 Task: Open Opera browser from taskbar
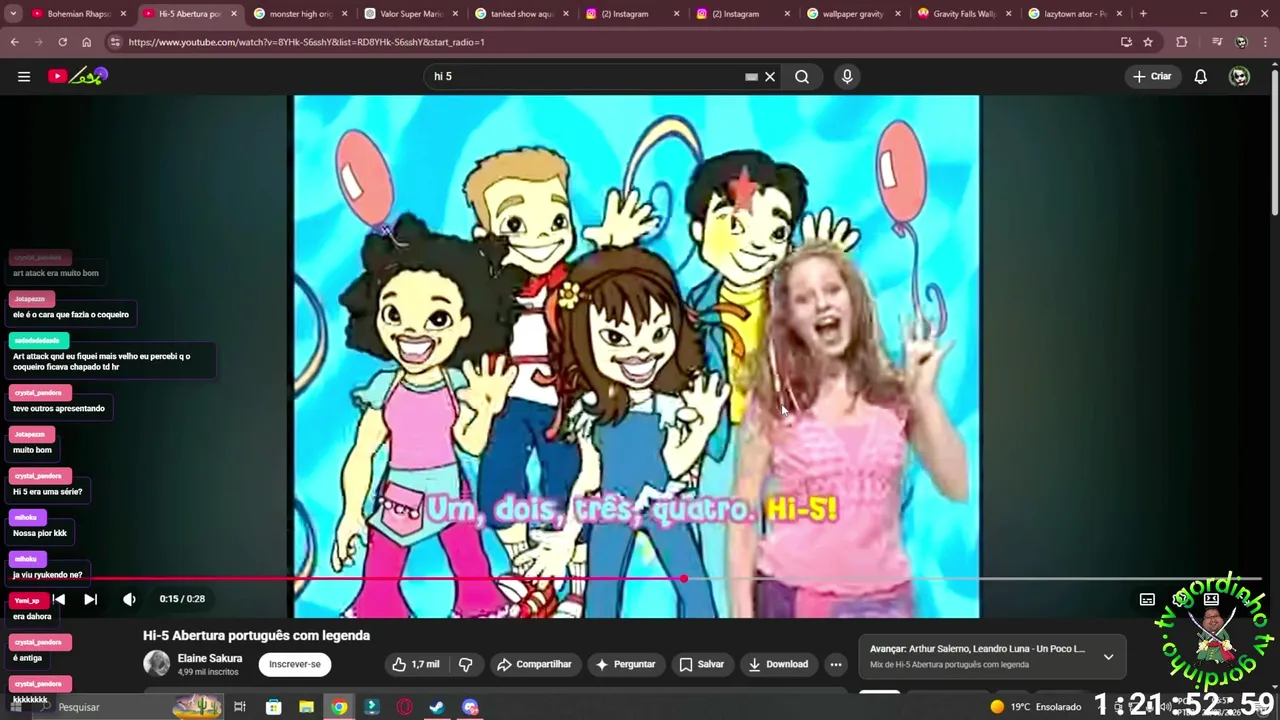[x=404, y=707]
